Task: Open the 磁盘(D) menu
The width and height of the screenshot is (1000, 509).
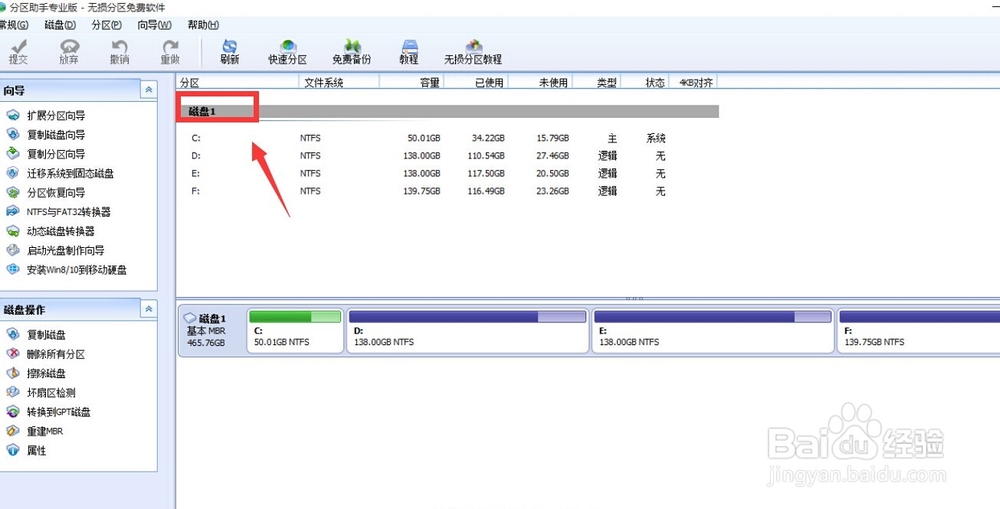Action: [60, 25]
